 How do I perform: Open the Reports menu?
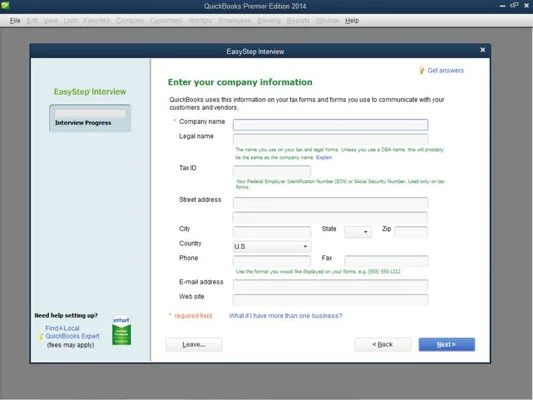(x=298, y=21)
